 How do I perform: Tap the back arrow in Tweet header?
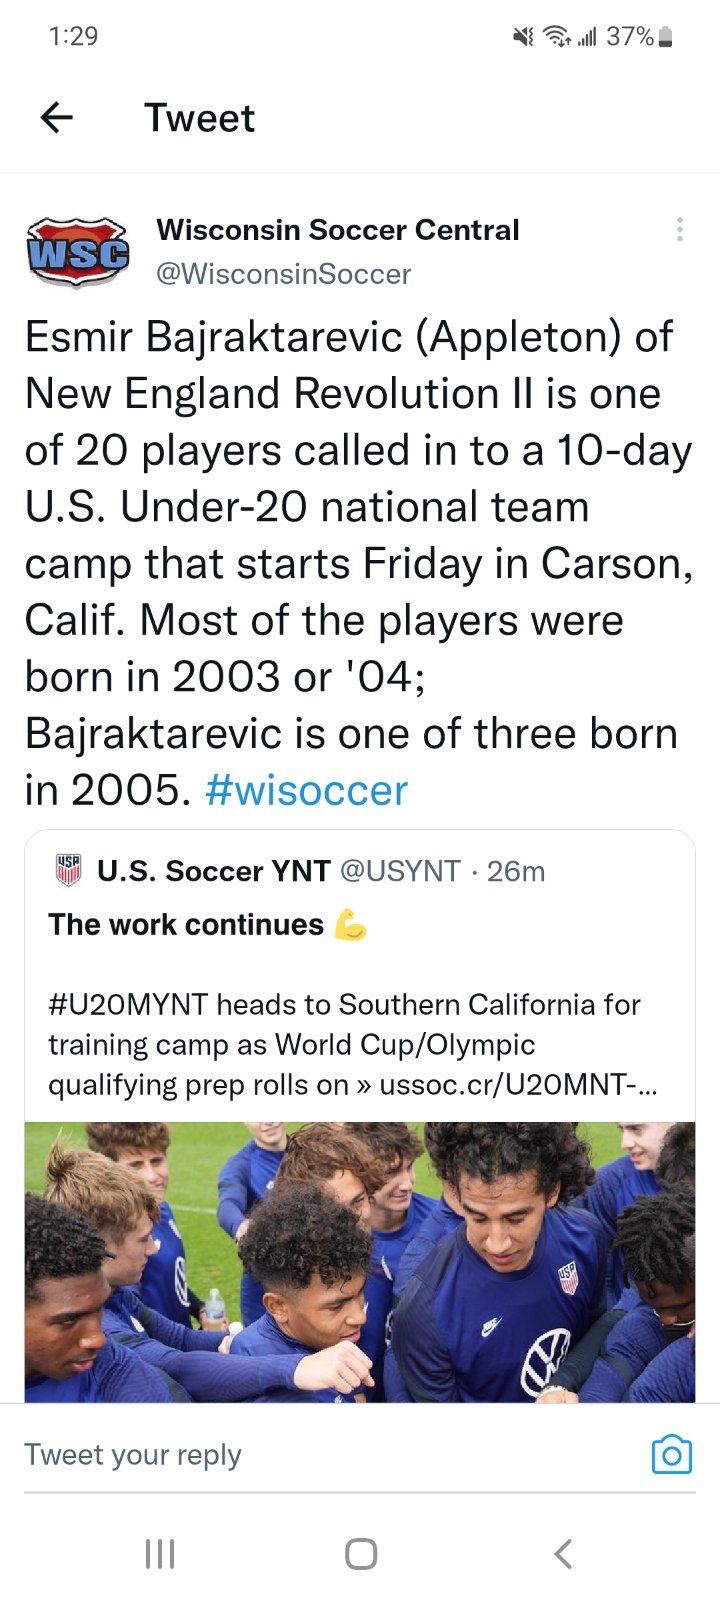click(57, 118)
